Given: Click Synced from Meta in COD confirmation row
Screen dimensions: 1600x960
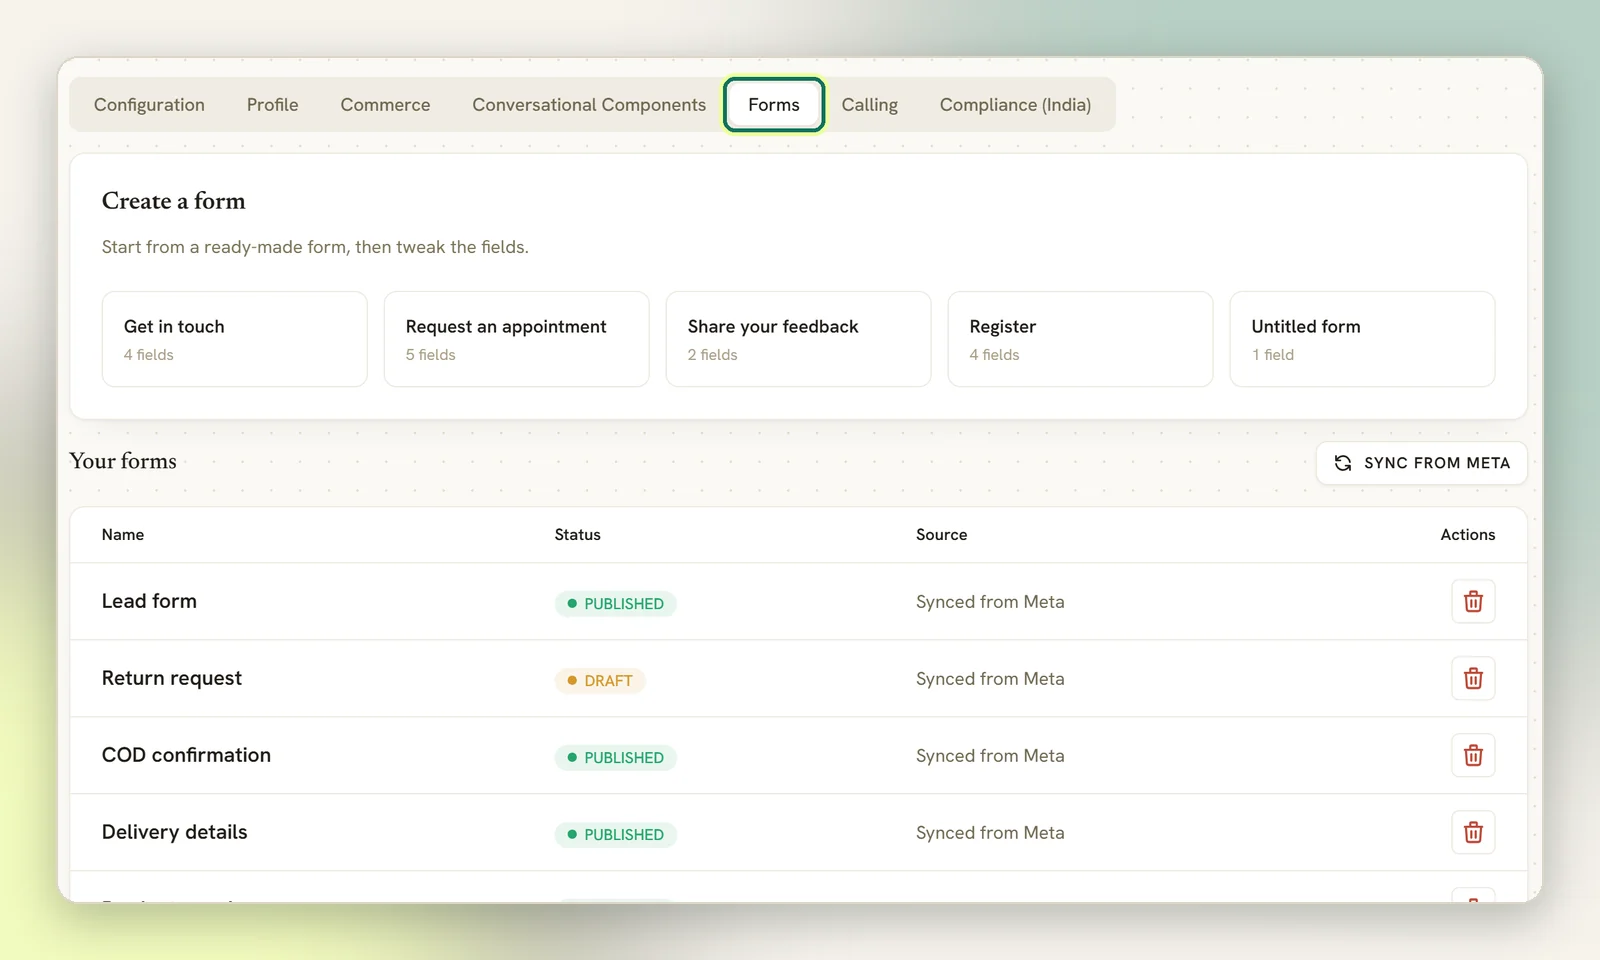Looking at the screenshot, I should pyautogui.click(x=990, y=756).
